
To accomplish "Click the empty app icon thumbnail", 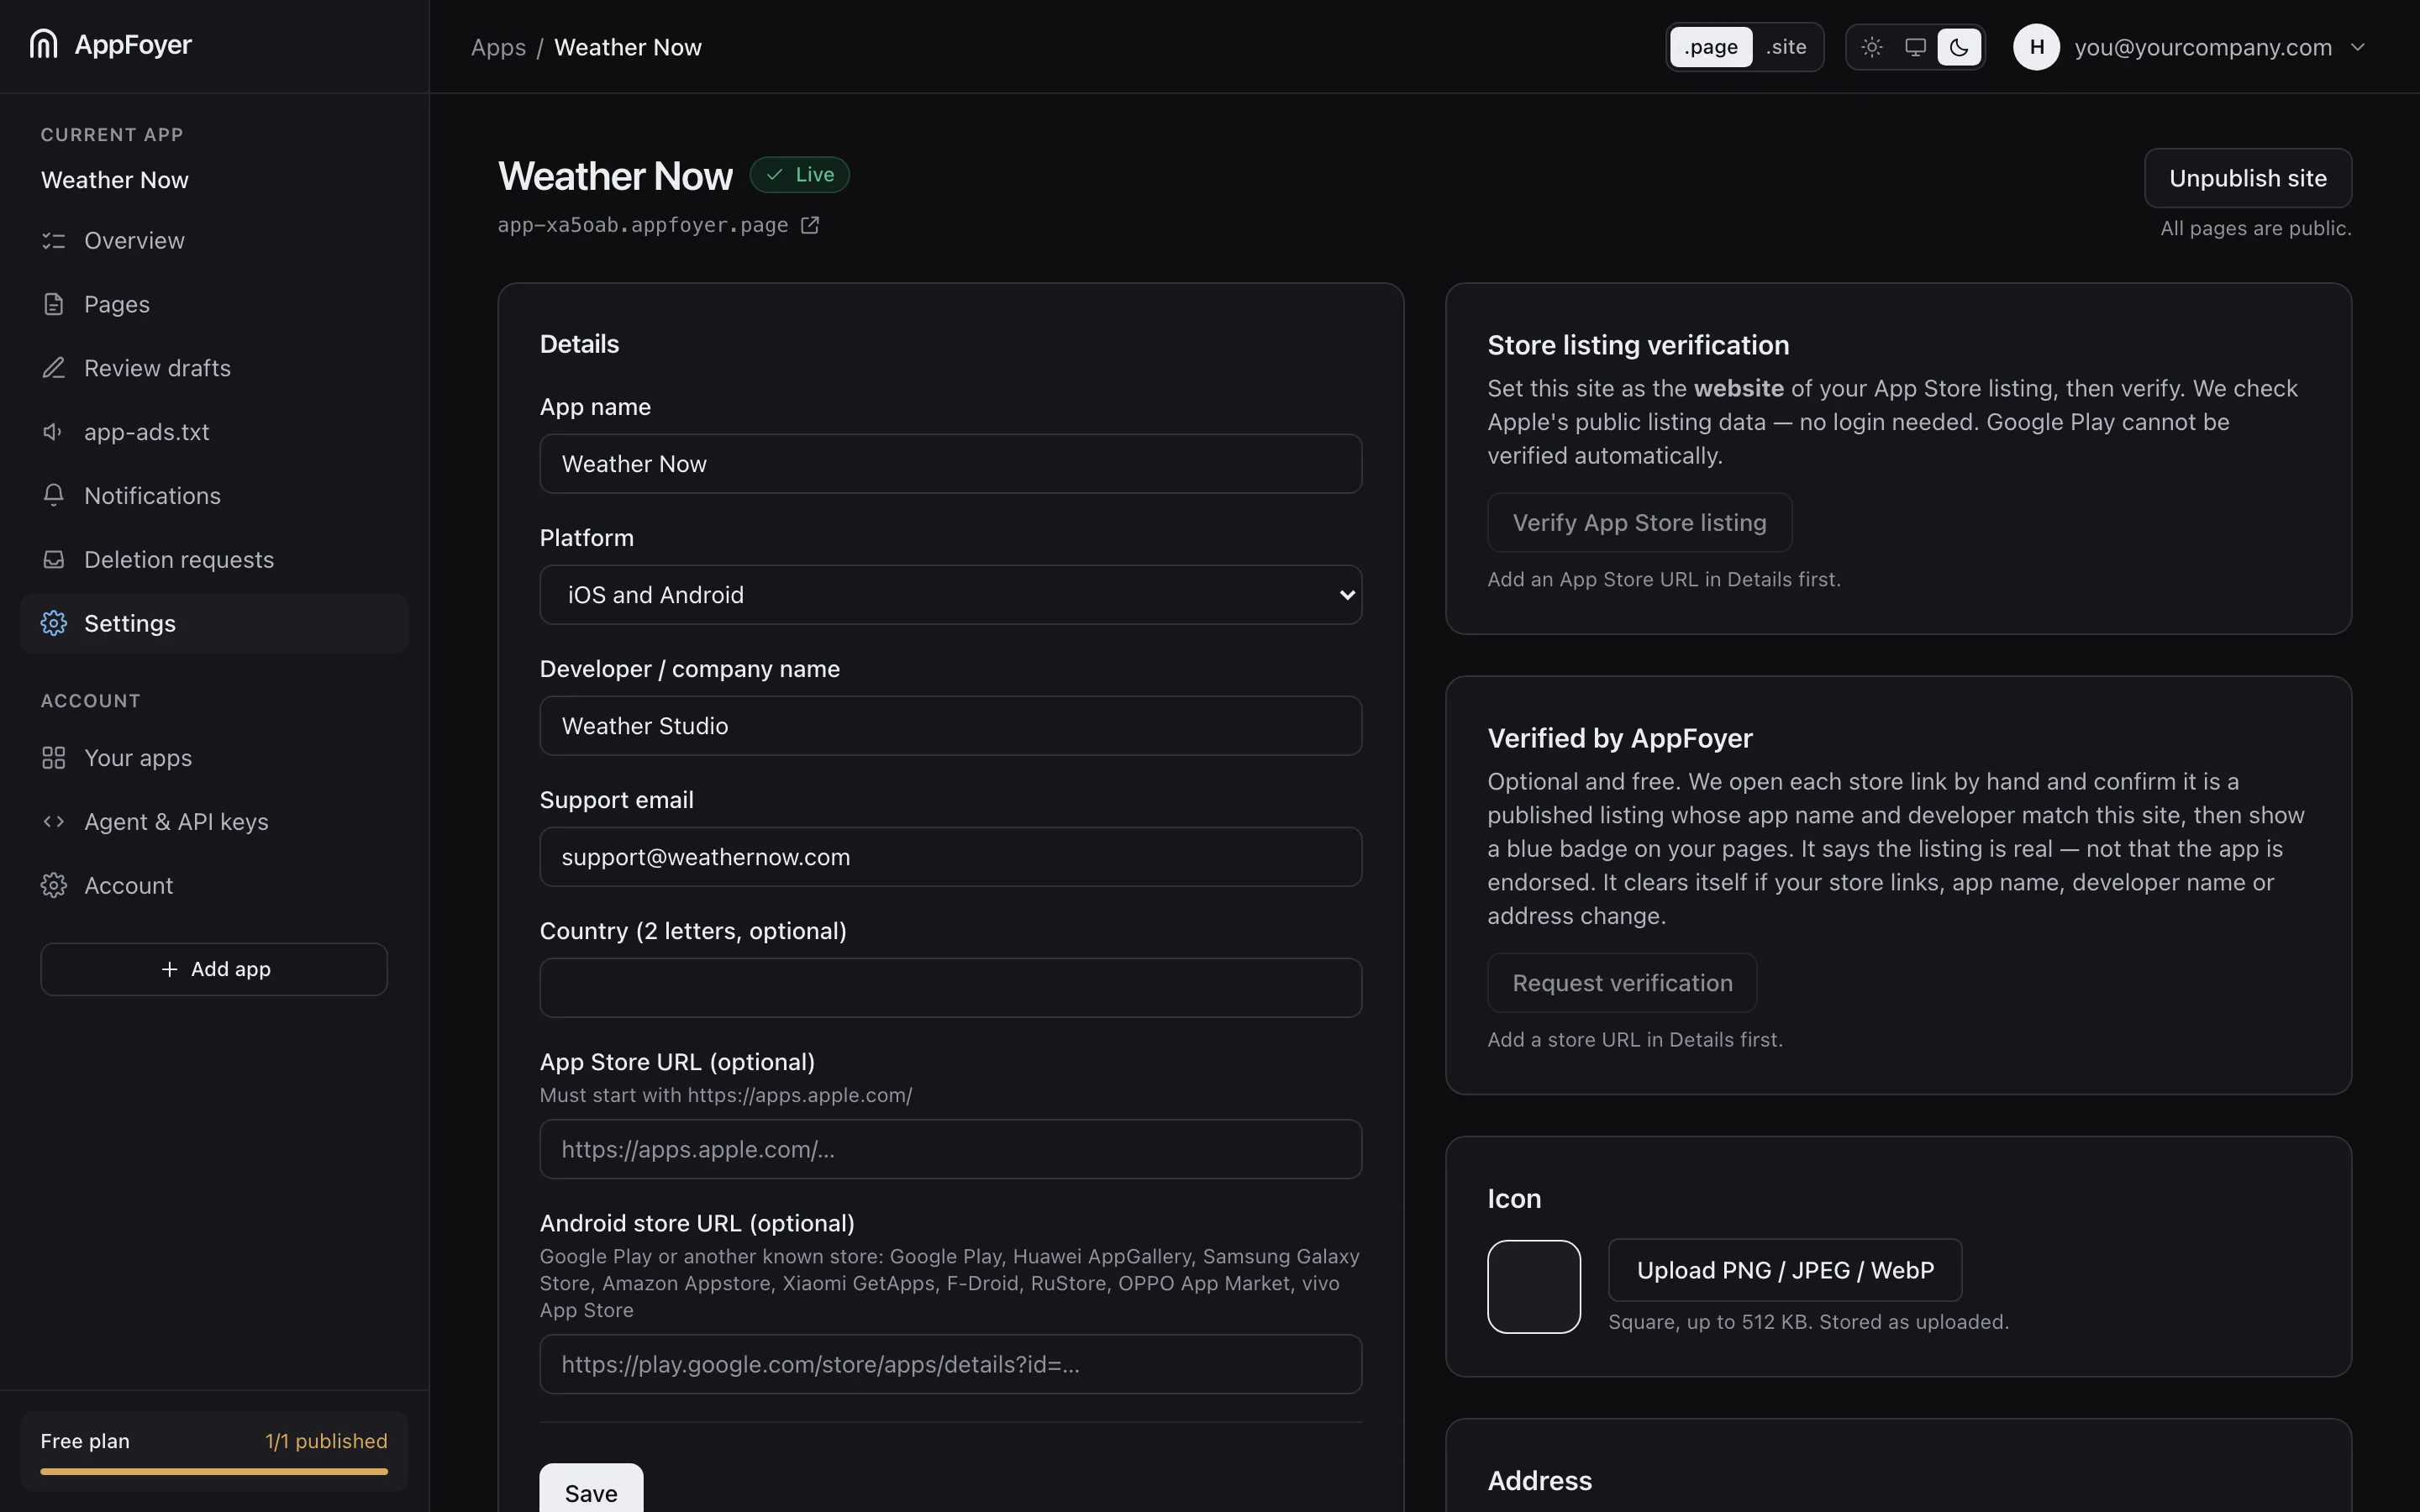I will tap(1534, 1287).
